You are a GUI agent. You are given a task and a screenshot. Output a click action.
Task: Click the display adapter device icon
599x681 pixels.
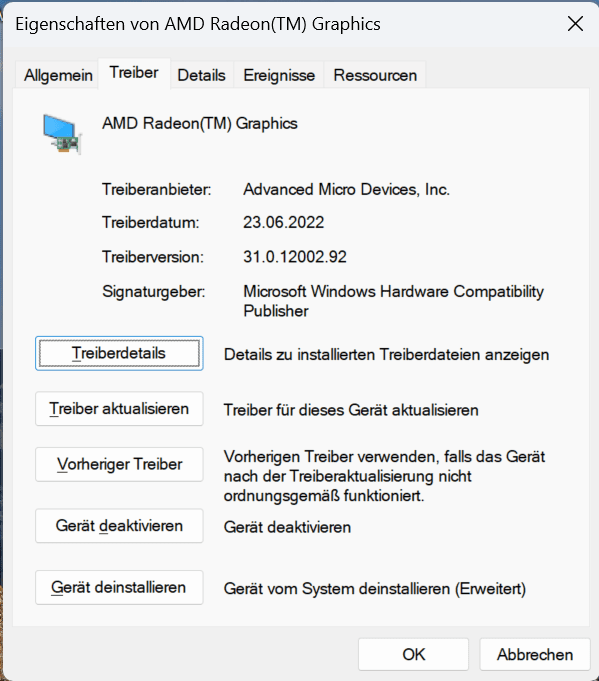63,134
